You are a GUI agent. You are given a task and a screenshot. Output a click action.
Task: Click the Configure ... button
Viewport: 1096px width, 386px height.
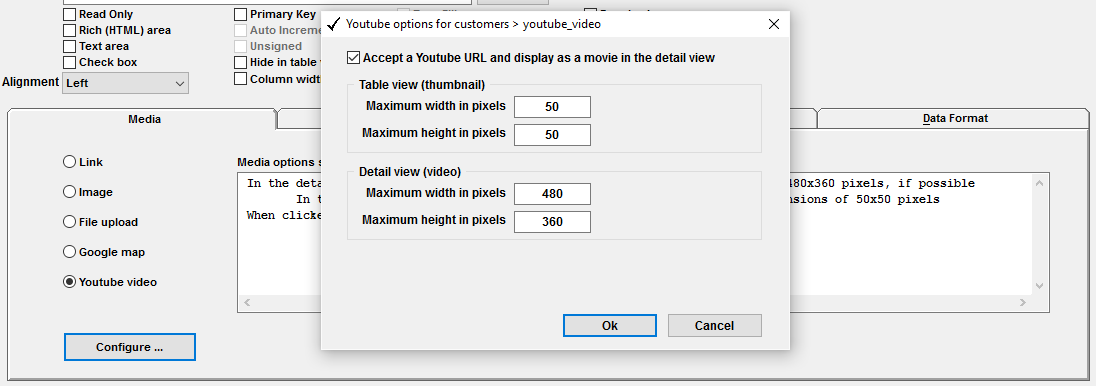click(x=129, y=348)
